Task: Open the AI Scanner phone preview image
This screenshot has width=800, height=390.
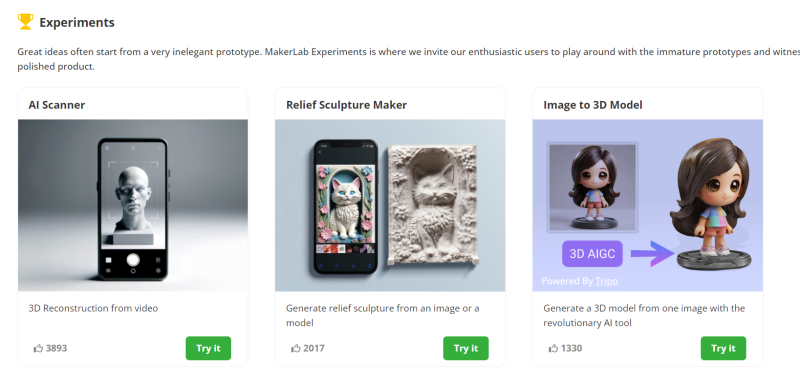Action: click(x=133, y=205)
